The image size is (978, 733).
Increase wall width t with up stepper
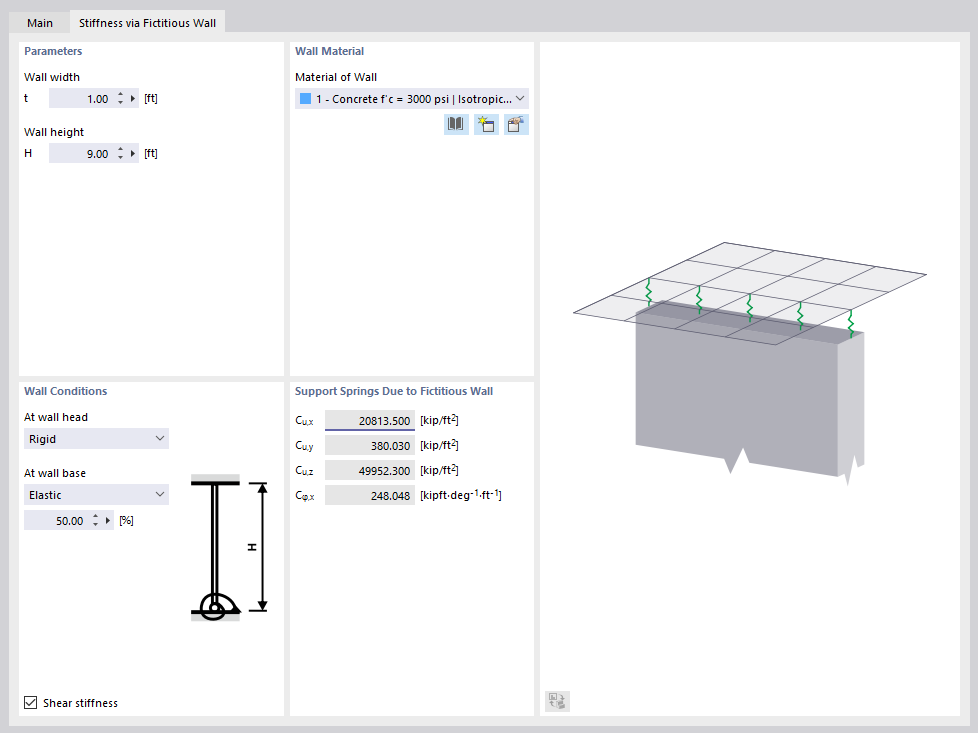point(121,94)
